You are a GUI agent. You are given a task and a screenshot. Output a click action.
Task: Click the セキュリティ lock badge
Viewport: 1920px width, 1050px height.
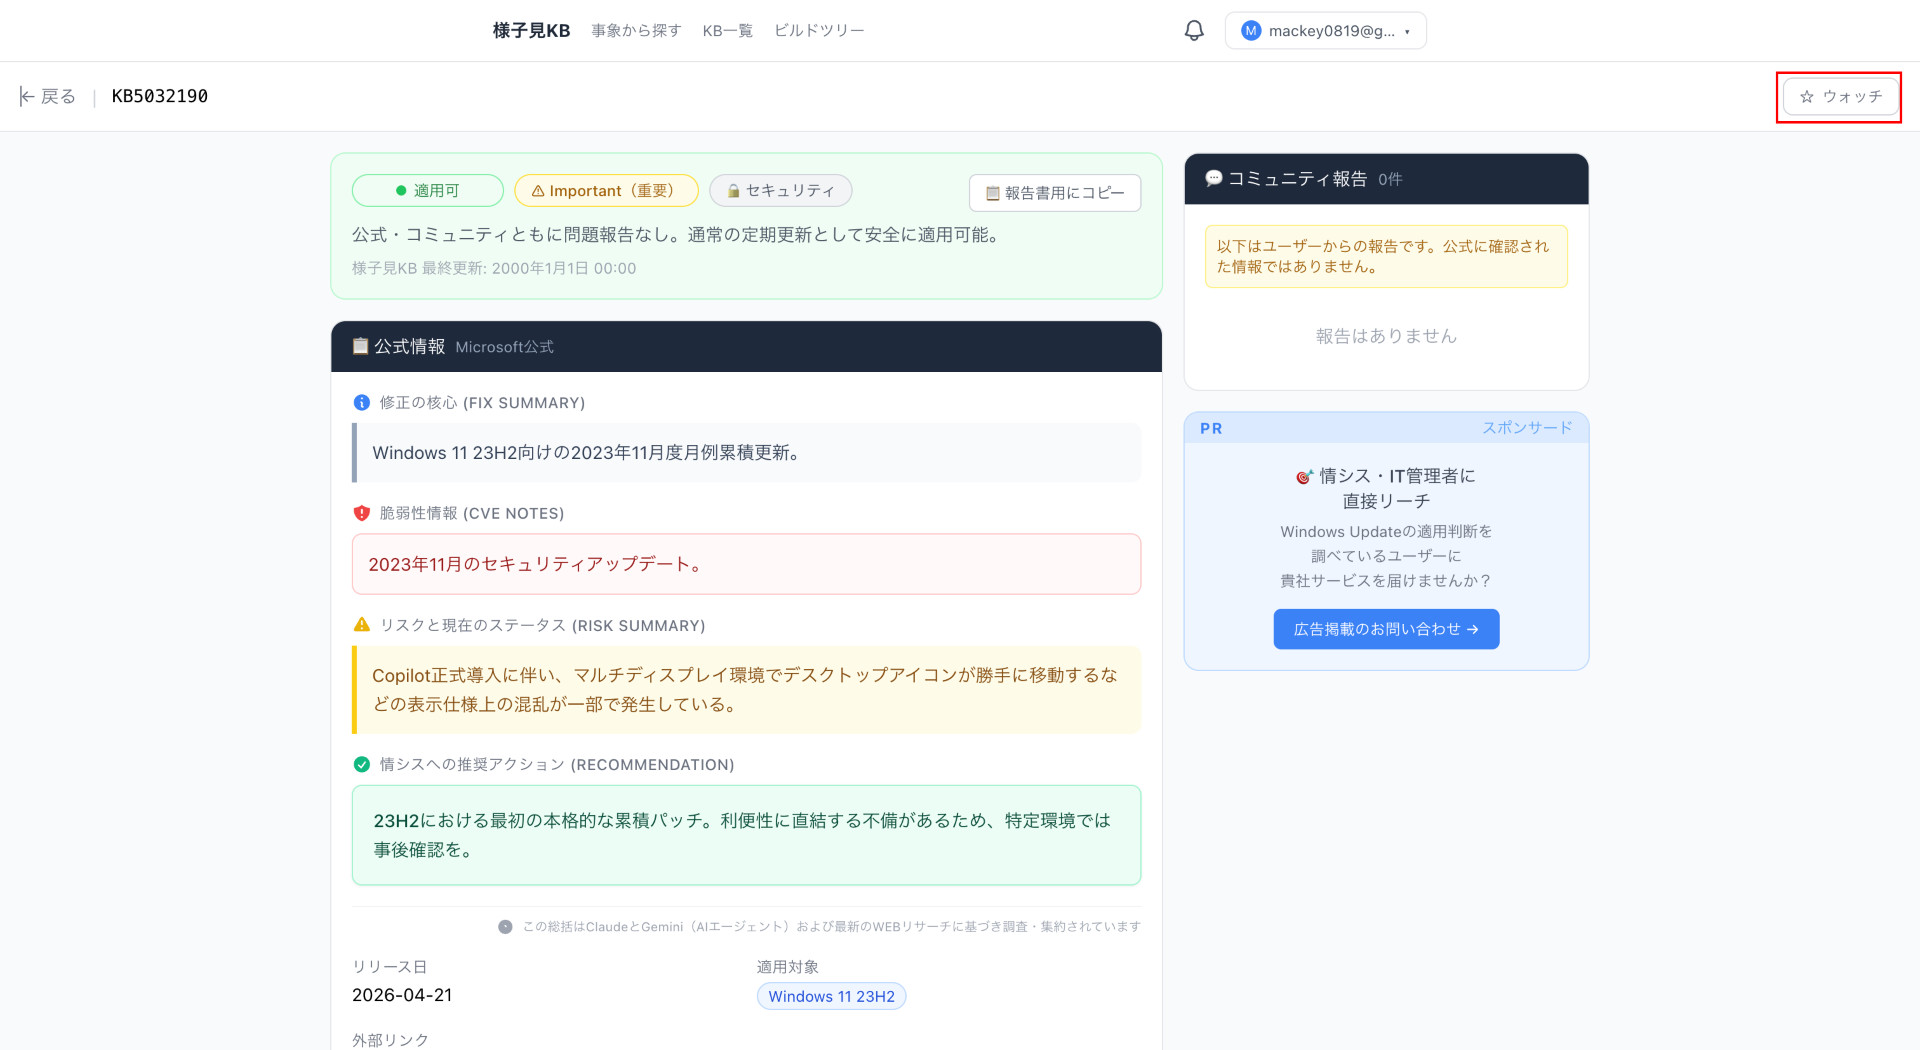(x=780, y=190)
